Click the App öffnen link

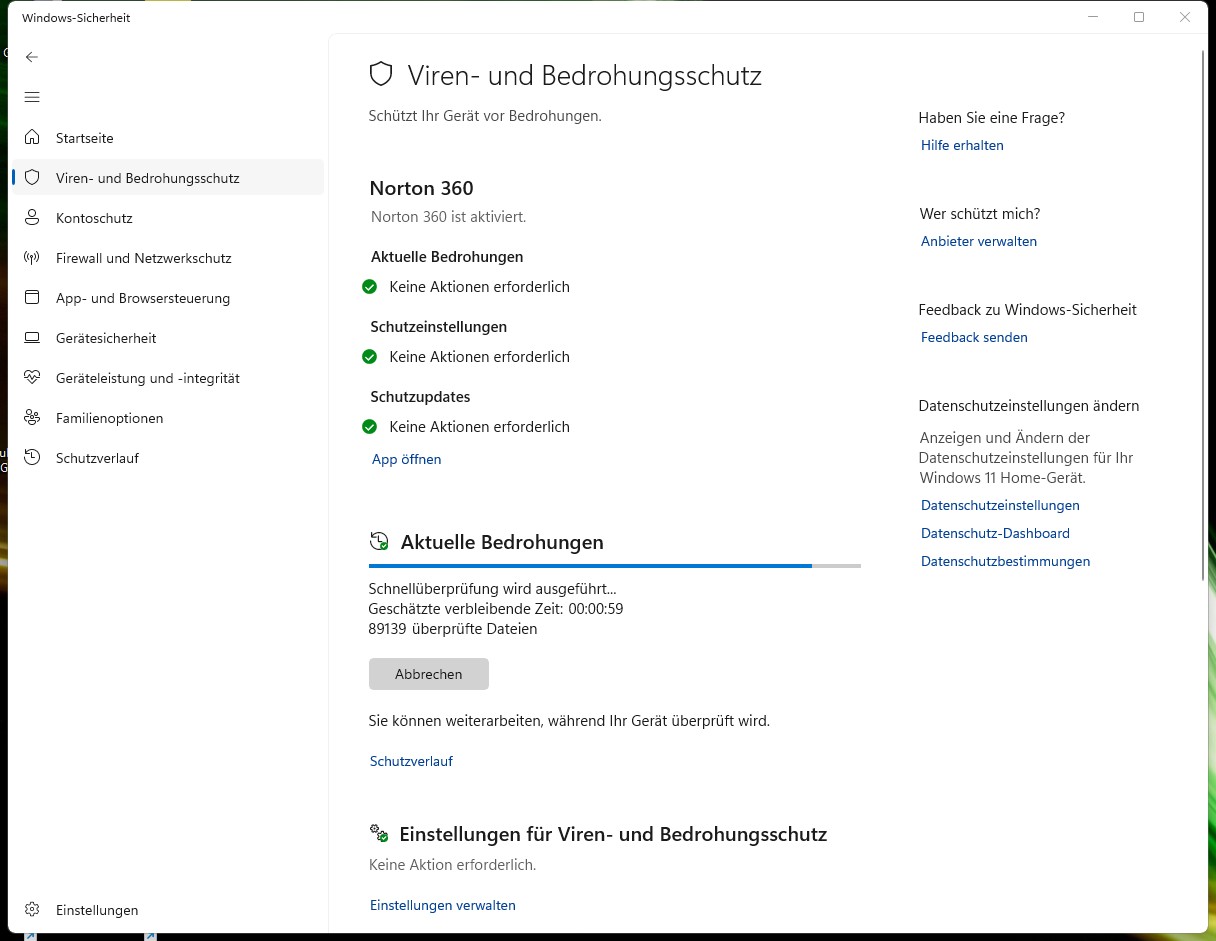[x=406, y=459]
